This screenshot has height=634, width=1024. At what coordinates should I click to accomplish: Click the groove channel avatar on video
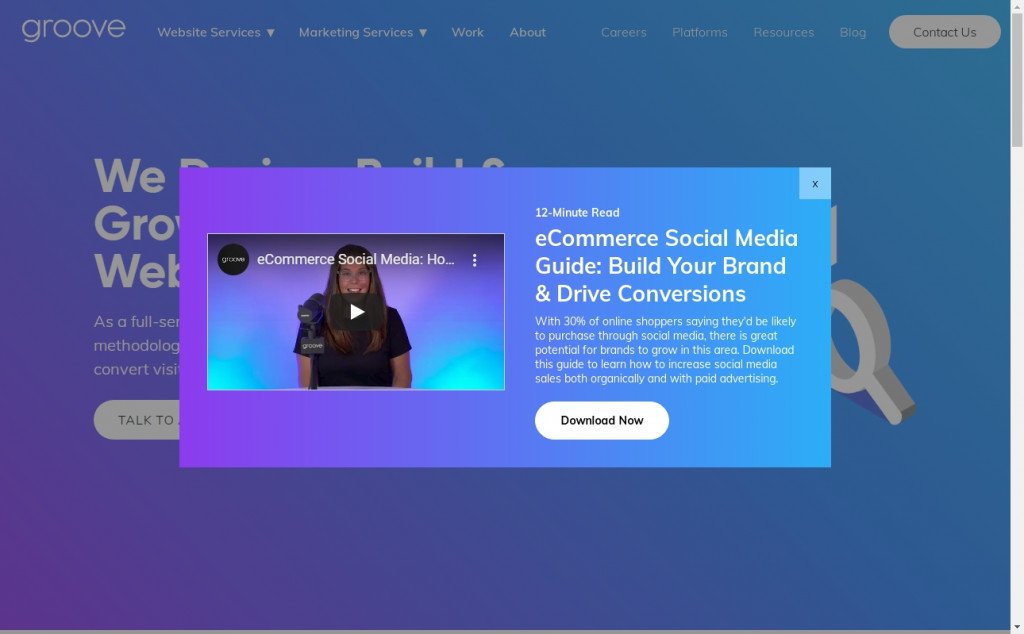(x=233, y=259)
